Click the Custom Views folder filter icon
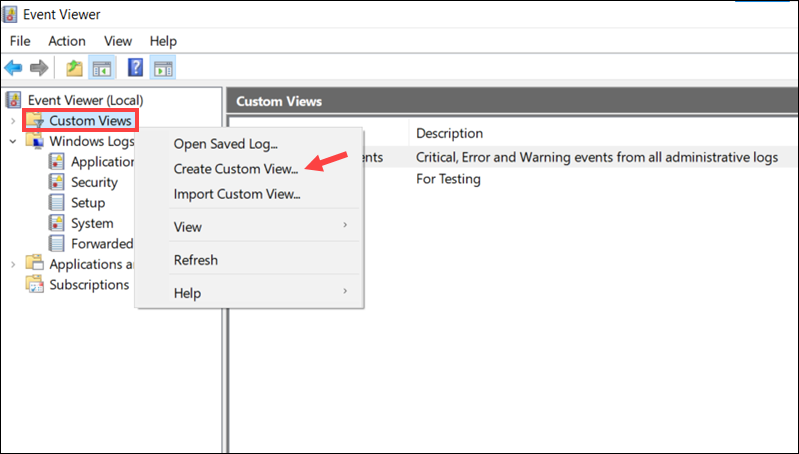The height and width of the screenshot is (454, 799). click(x=35, y=120)
